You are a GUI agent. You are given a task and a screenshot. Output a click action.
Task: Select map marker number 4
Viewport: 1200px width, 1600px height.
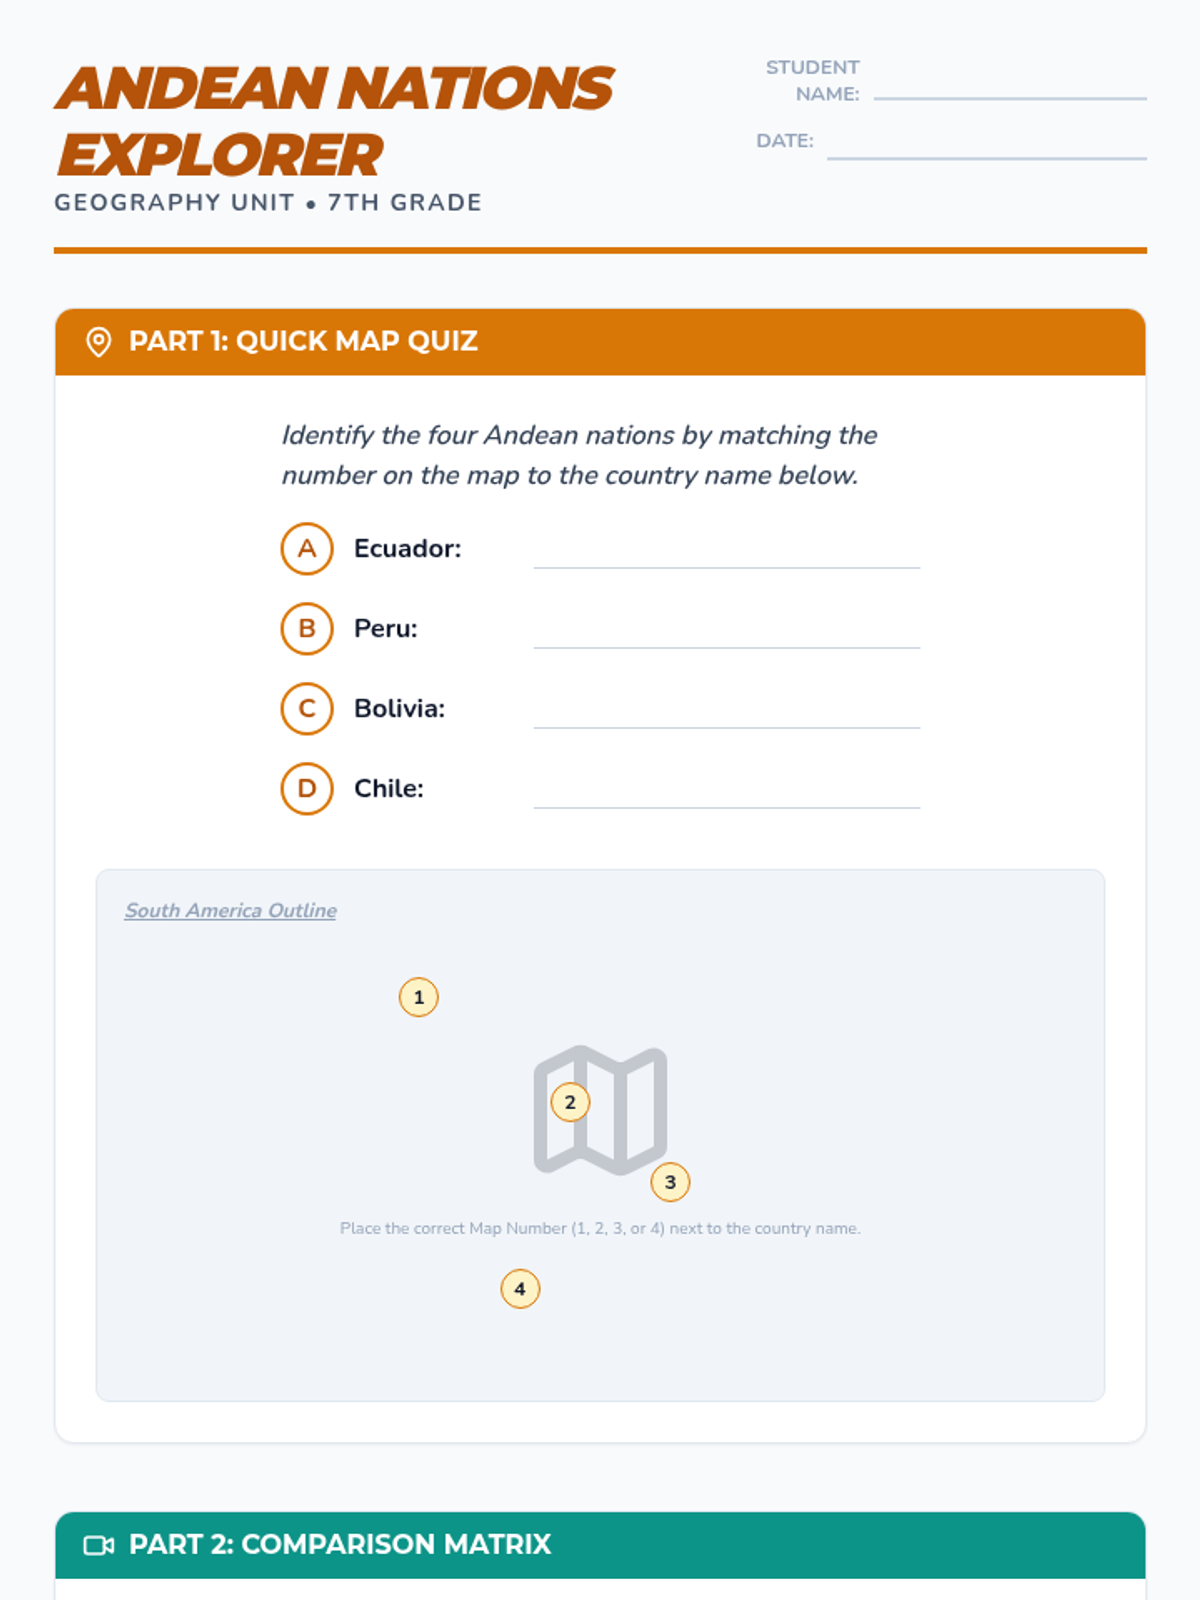520,1289
